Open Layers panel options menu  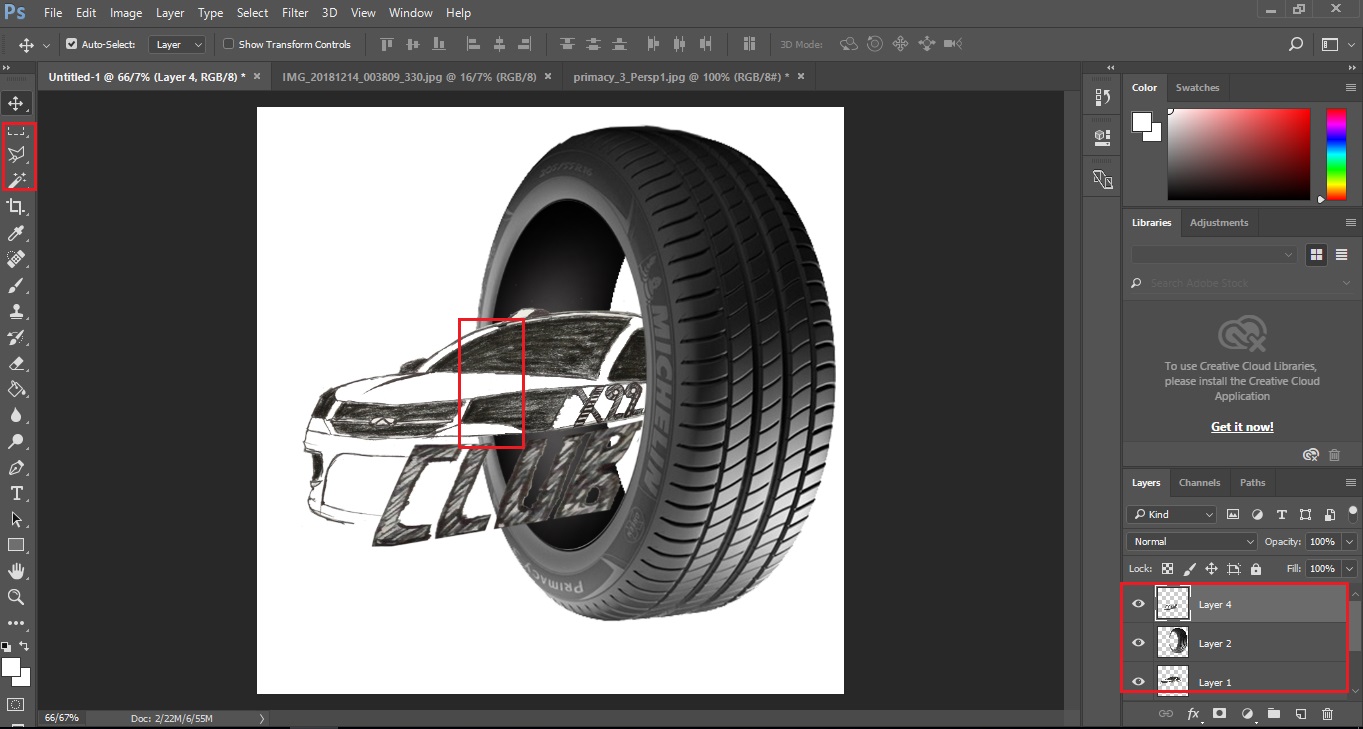(1350, 483)
